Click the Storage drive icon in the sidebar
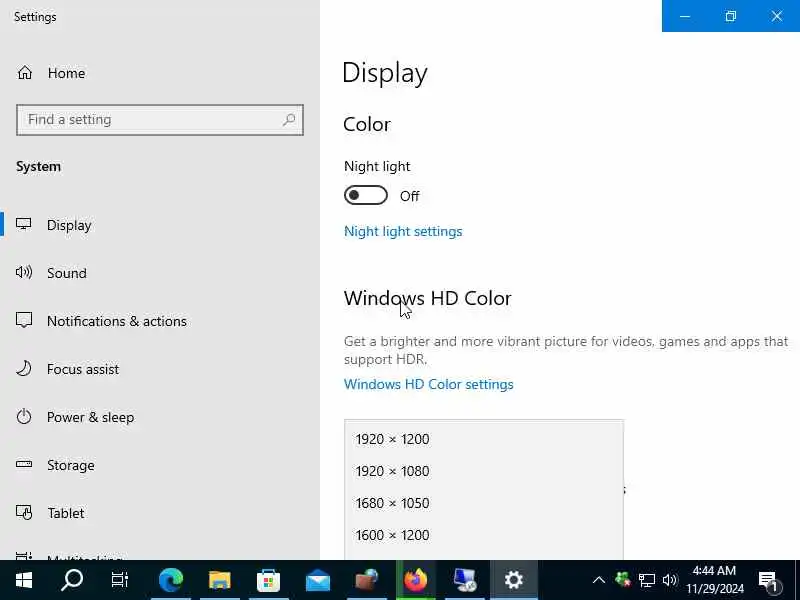This screenshot has height=600, width=800. tap(24, 464)
